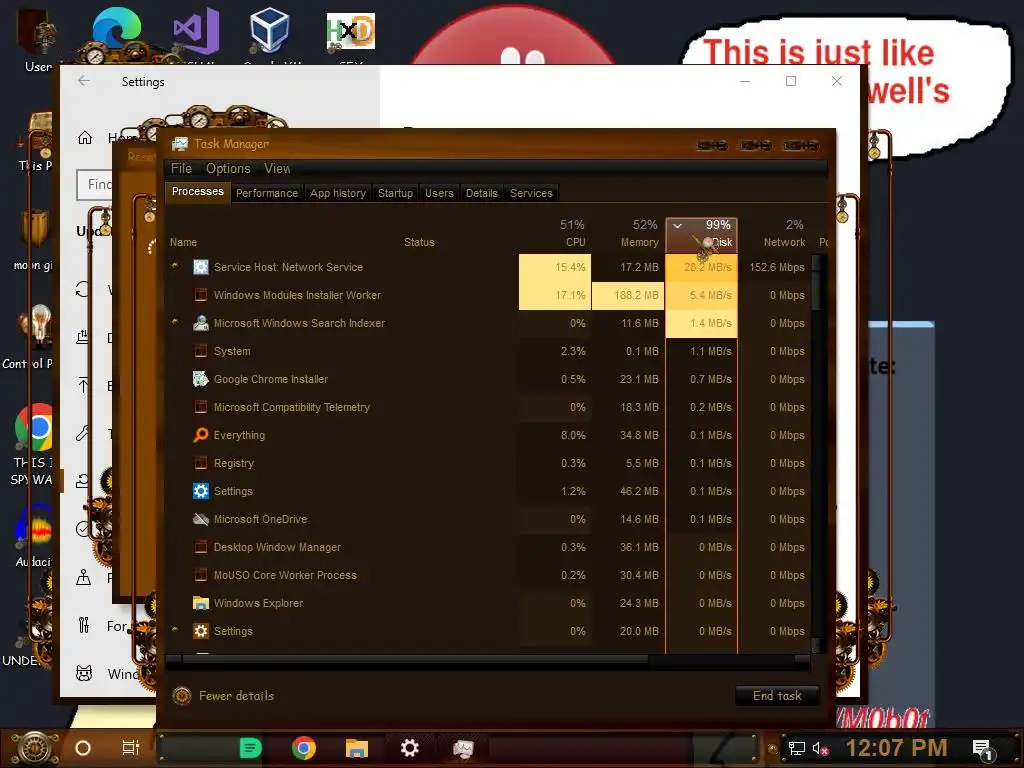The image size is (1024, 768).
Task: Click the End task button
Action: (777, 696)
